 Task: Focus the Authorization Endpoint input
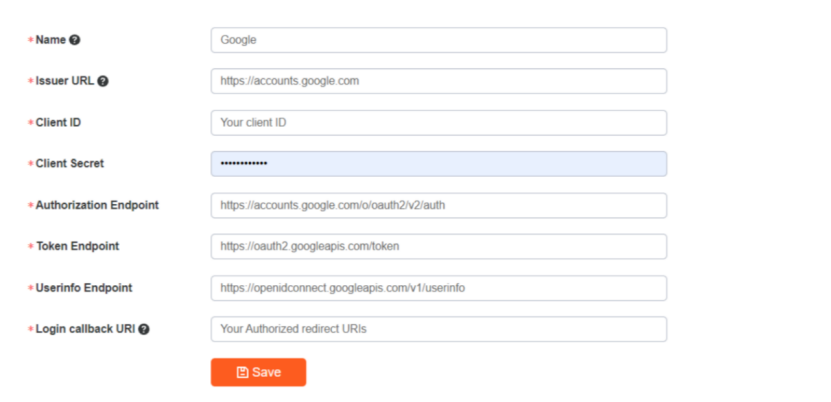click(x=438, y=205)
